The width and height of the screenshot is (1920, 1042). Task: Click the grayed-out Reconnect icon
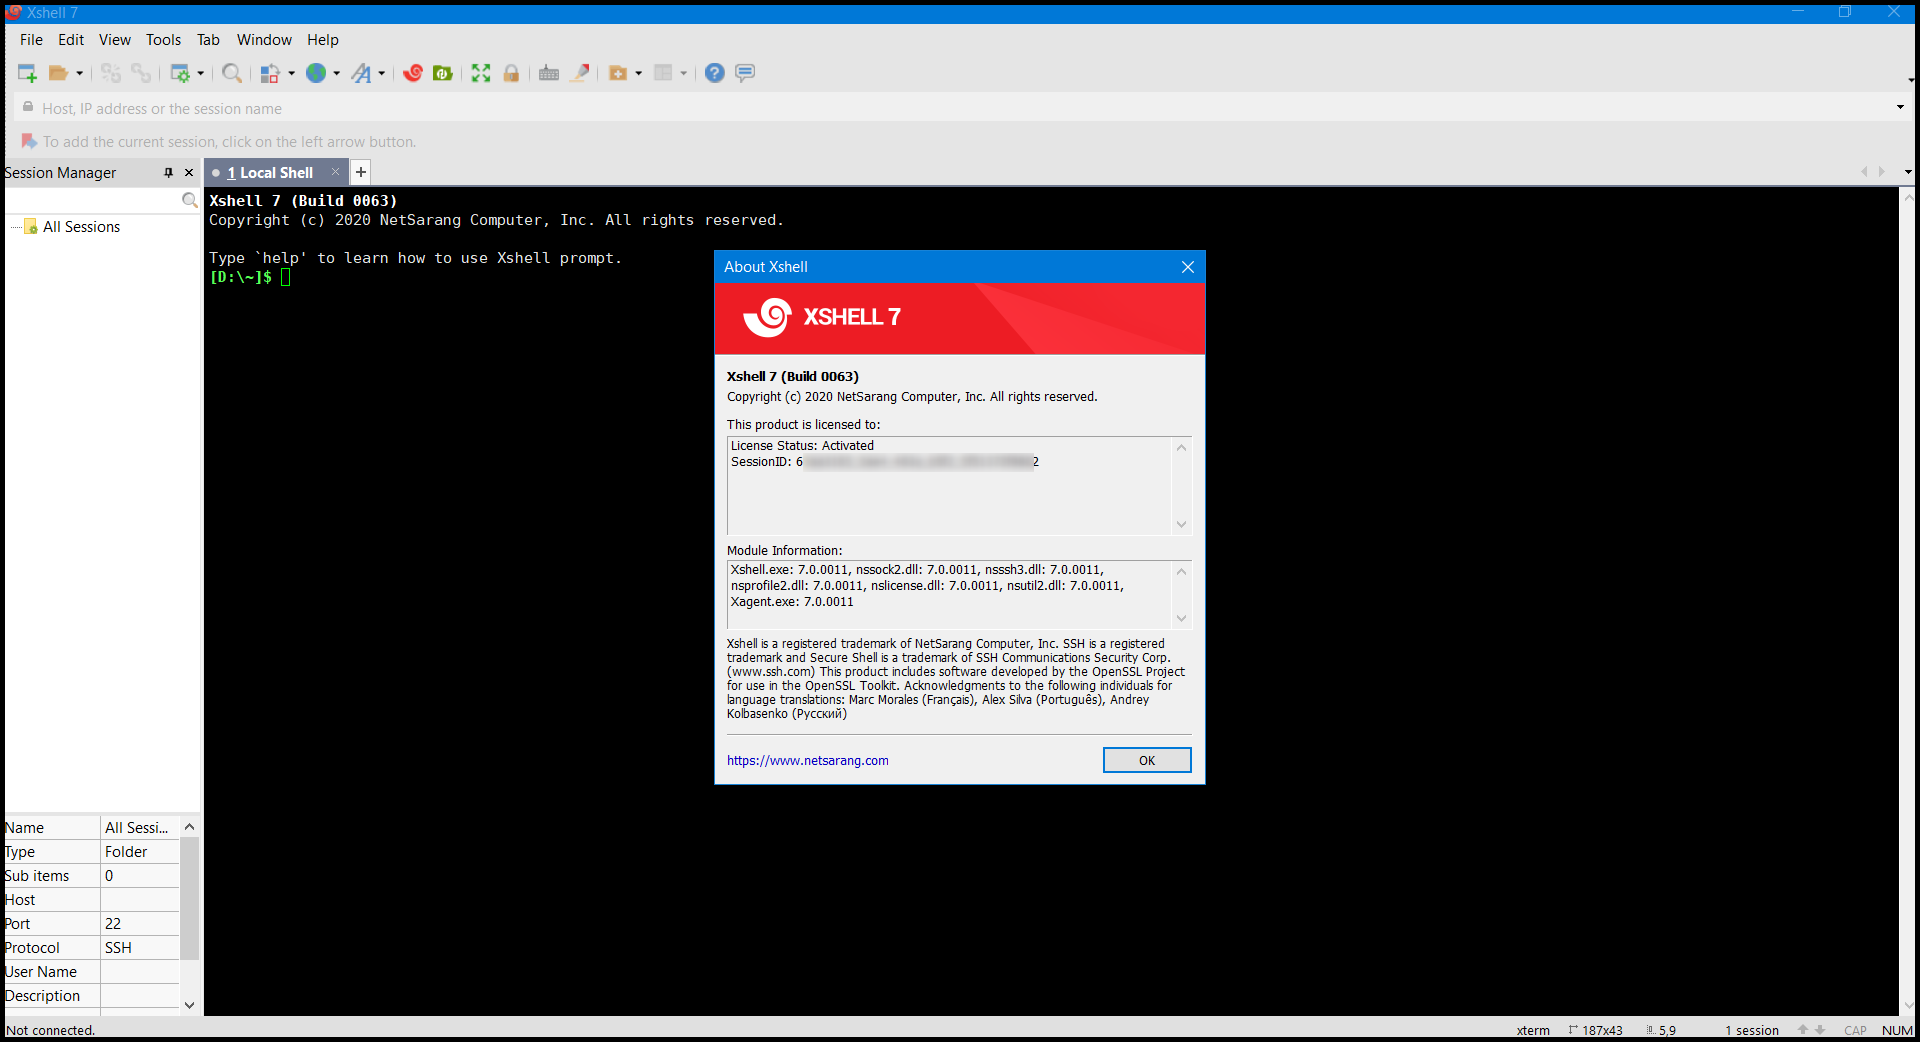141,73
